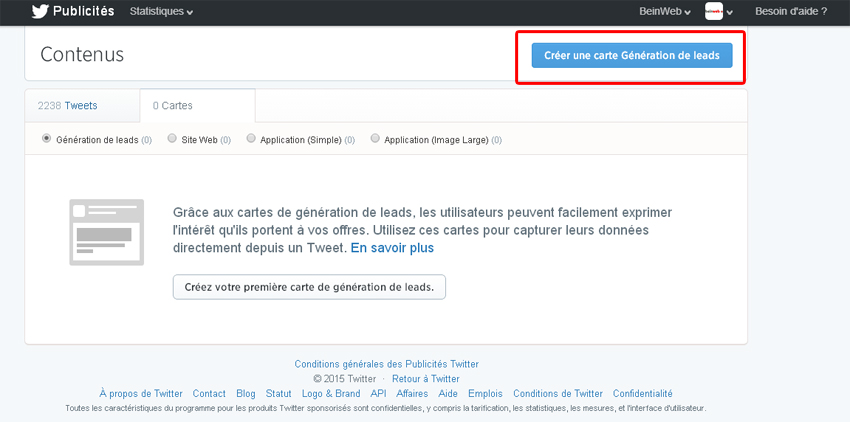The height and width of the screenshot is (422, 850).
Task: Open Conditions générales des Publicités Twitter
Action: (386, 364)
